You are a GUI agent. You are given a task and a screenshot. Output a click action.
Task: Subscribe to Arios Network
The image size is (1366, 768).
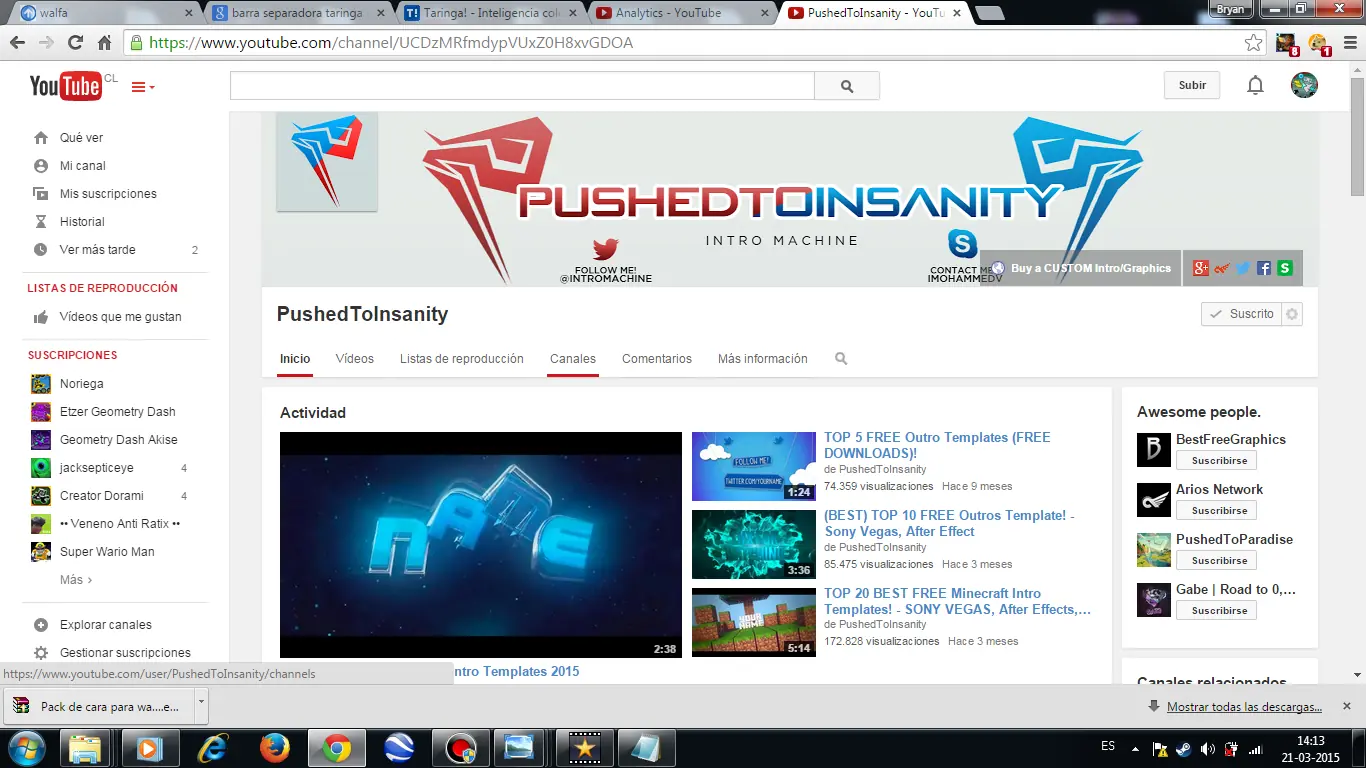1216,511
